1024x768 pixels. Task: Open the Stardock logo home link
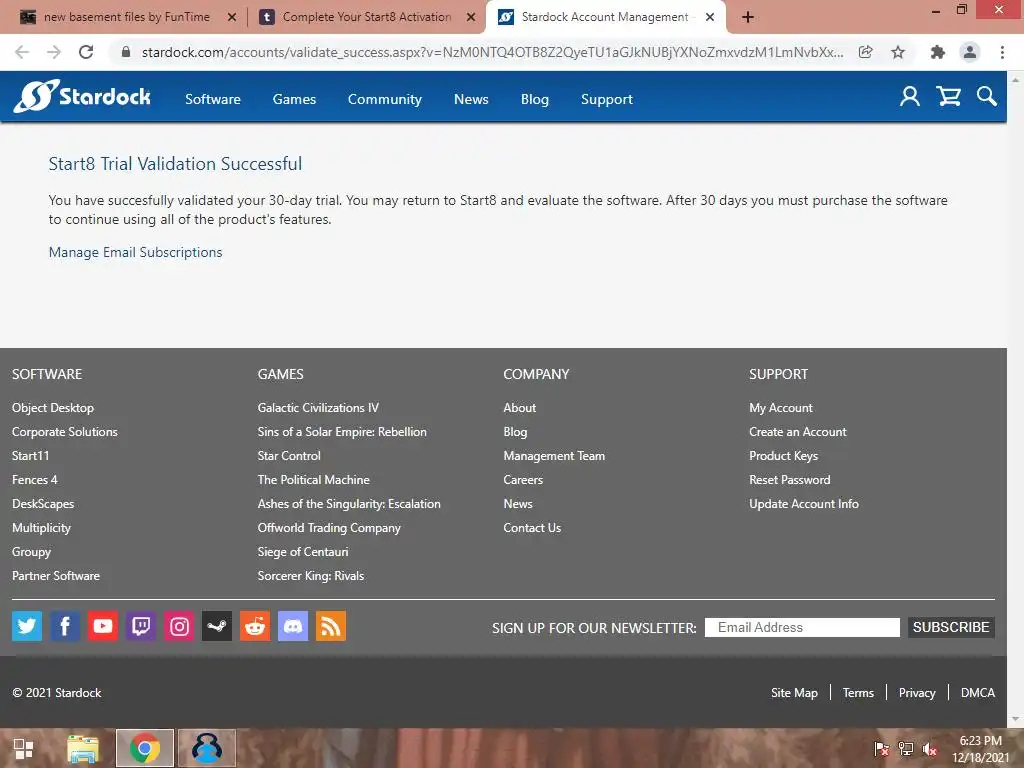(82, 97)
